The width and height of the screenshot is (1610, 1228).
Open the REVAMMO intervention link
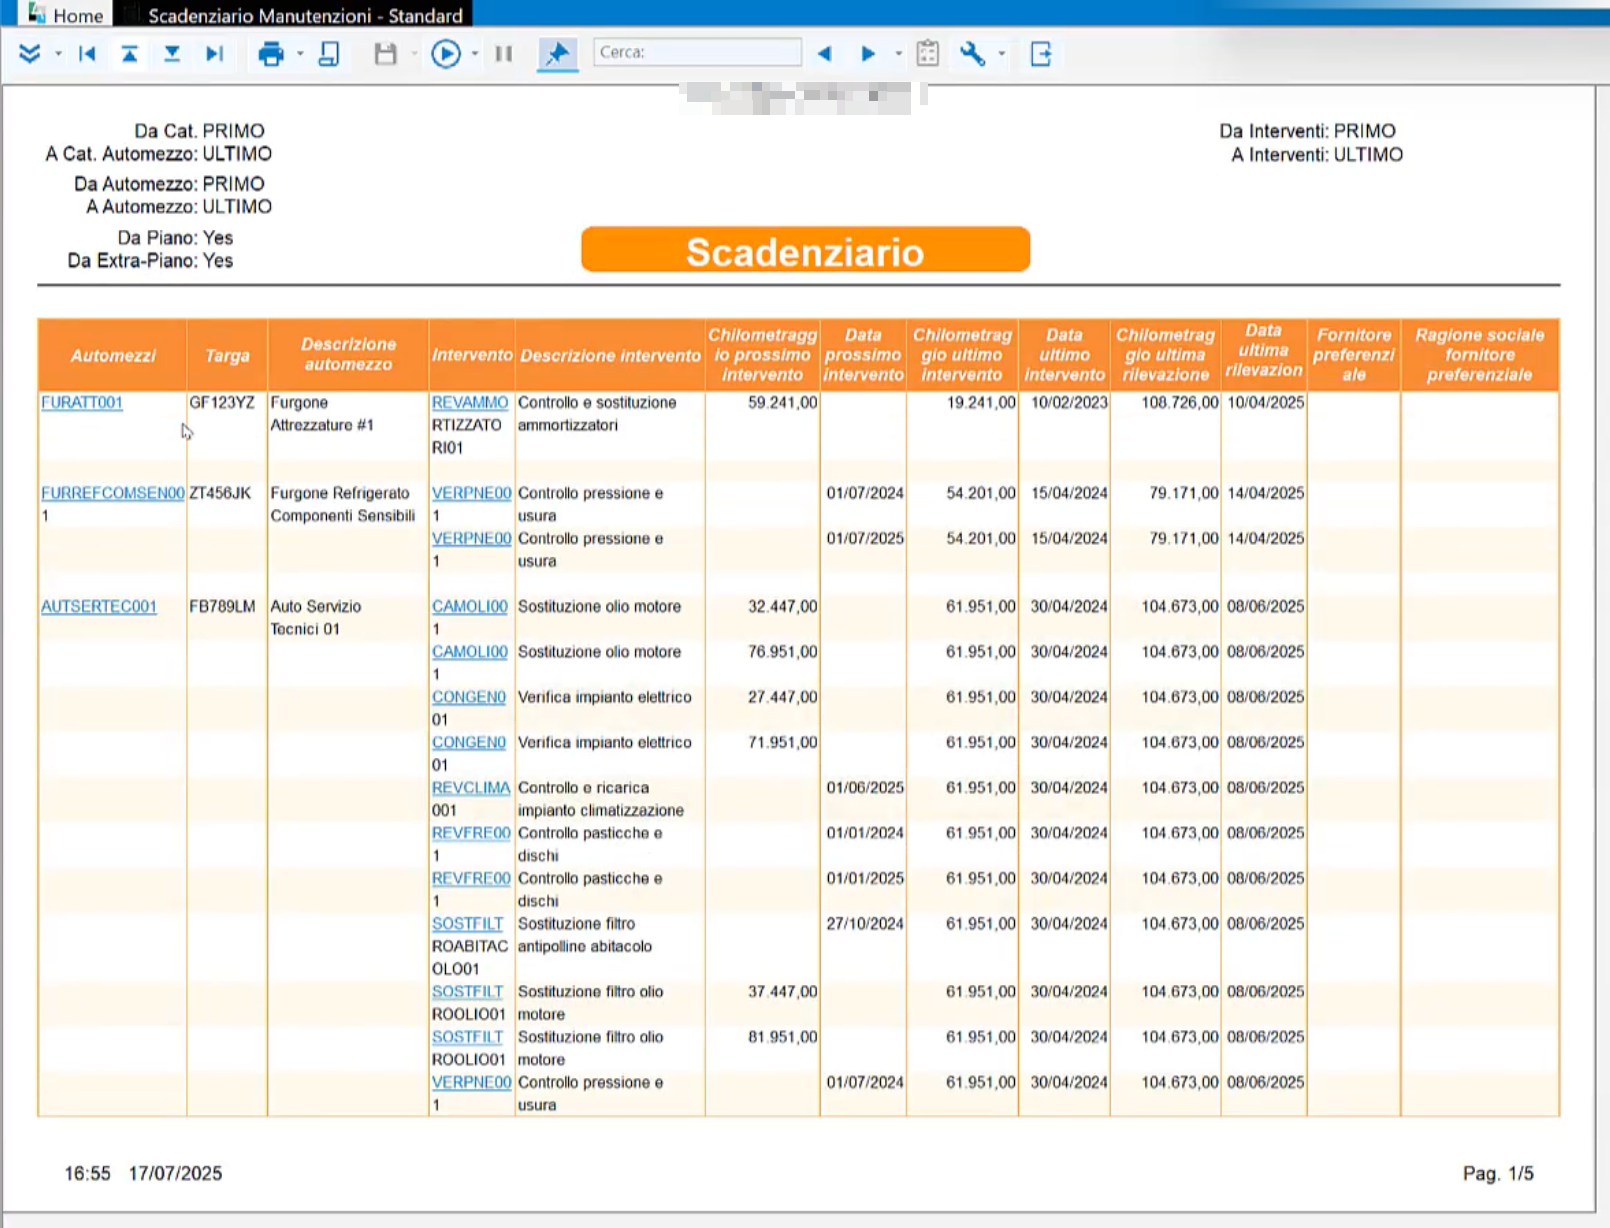470,402
